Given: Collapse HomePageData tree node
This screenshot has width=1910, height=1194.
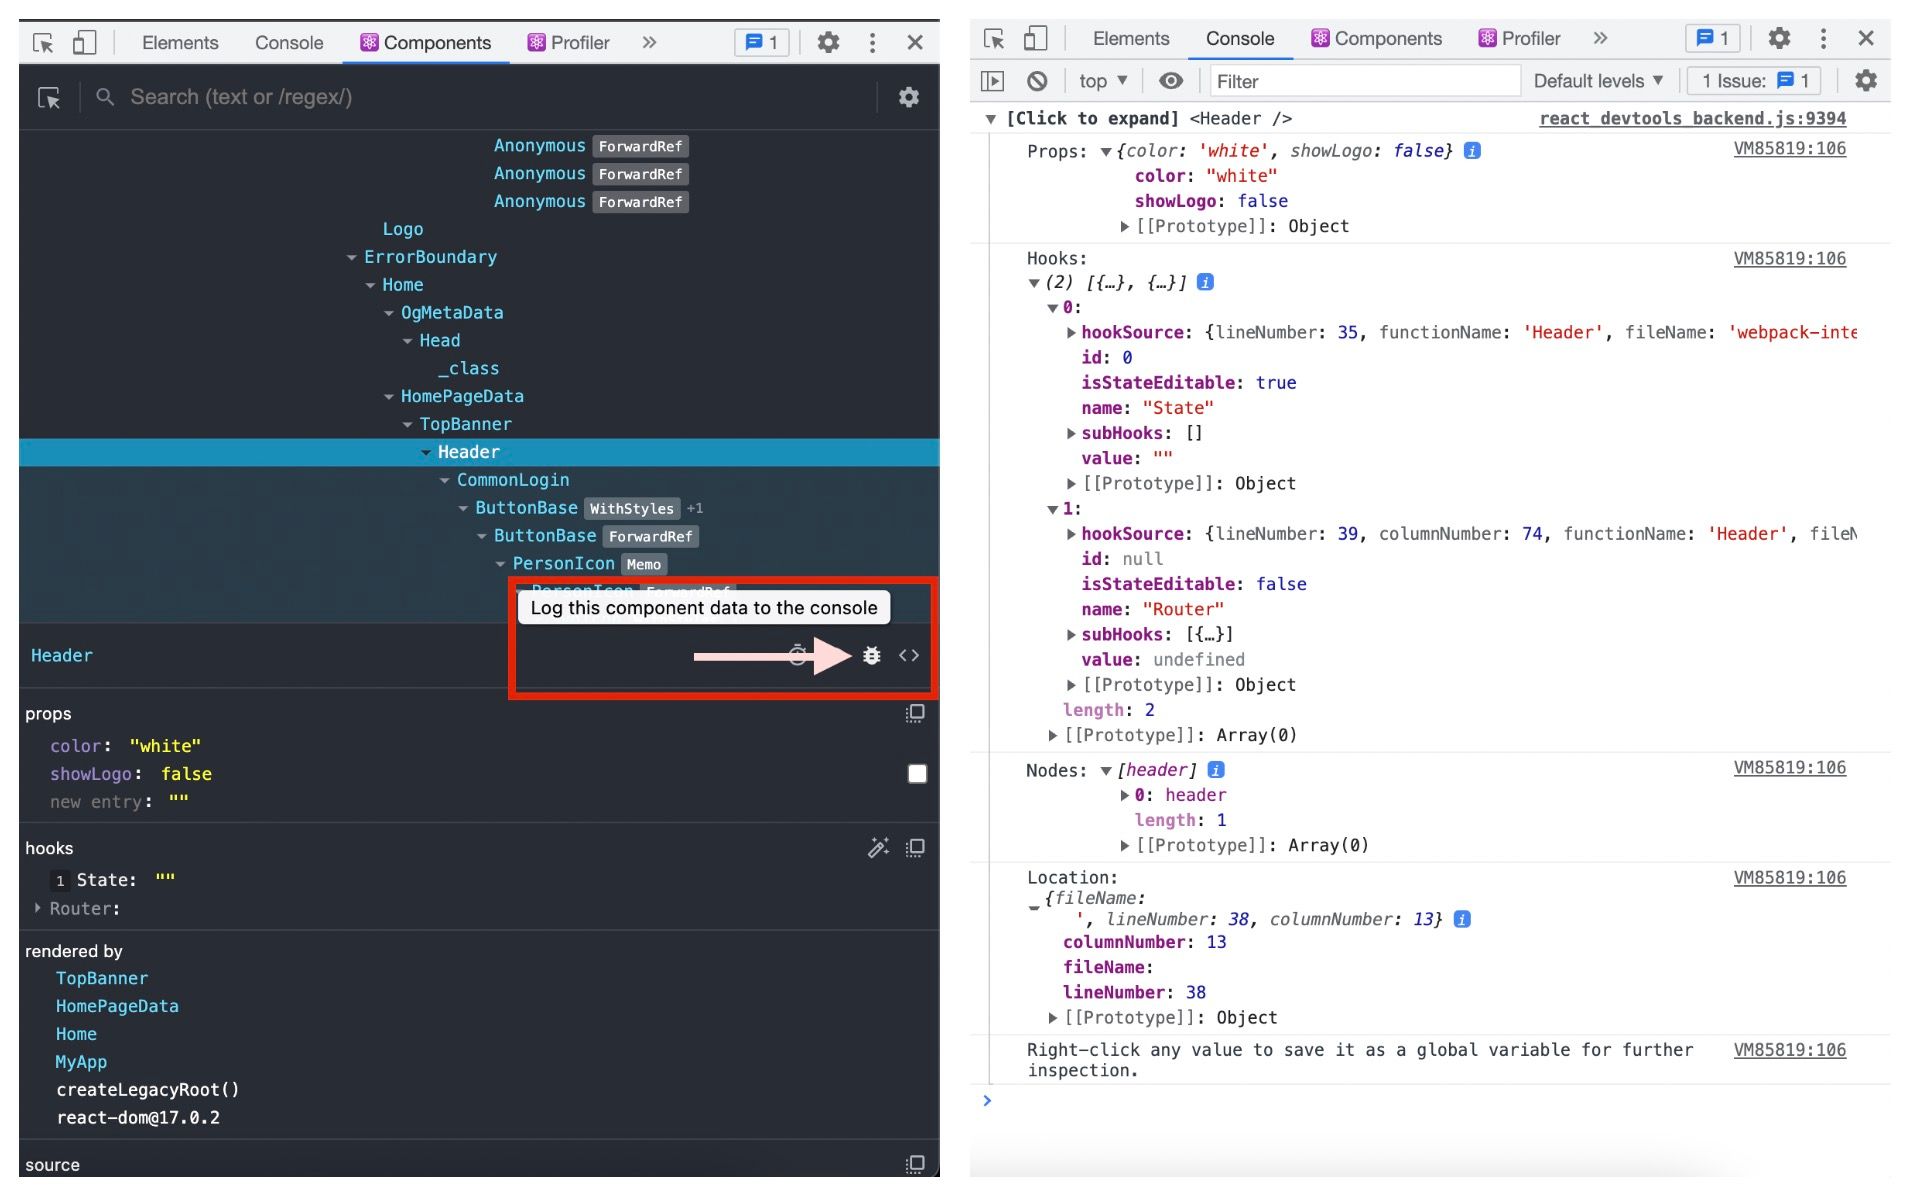Looking at the screenshot, I should [x=389, y=397].
